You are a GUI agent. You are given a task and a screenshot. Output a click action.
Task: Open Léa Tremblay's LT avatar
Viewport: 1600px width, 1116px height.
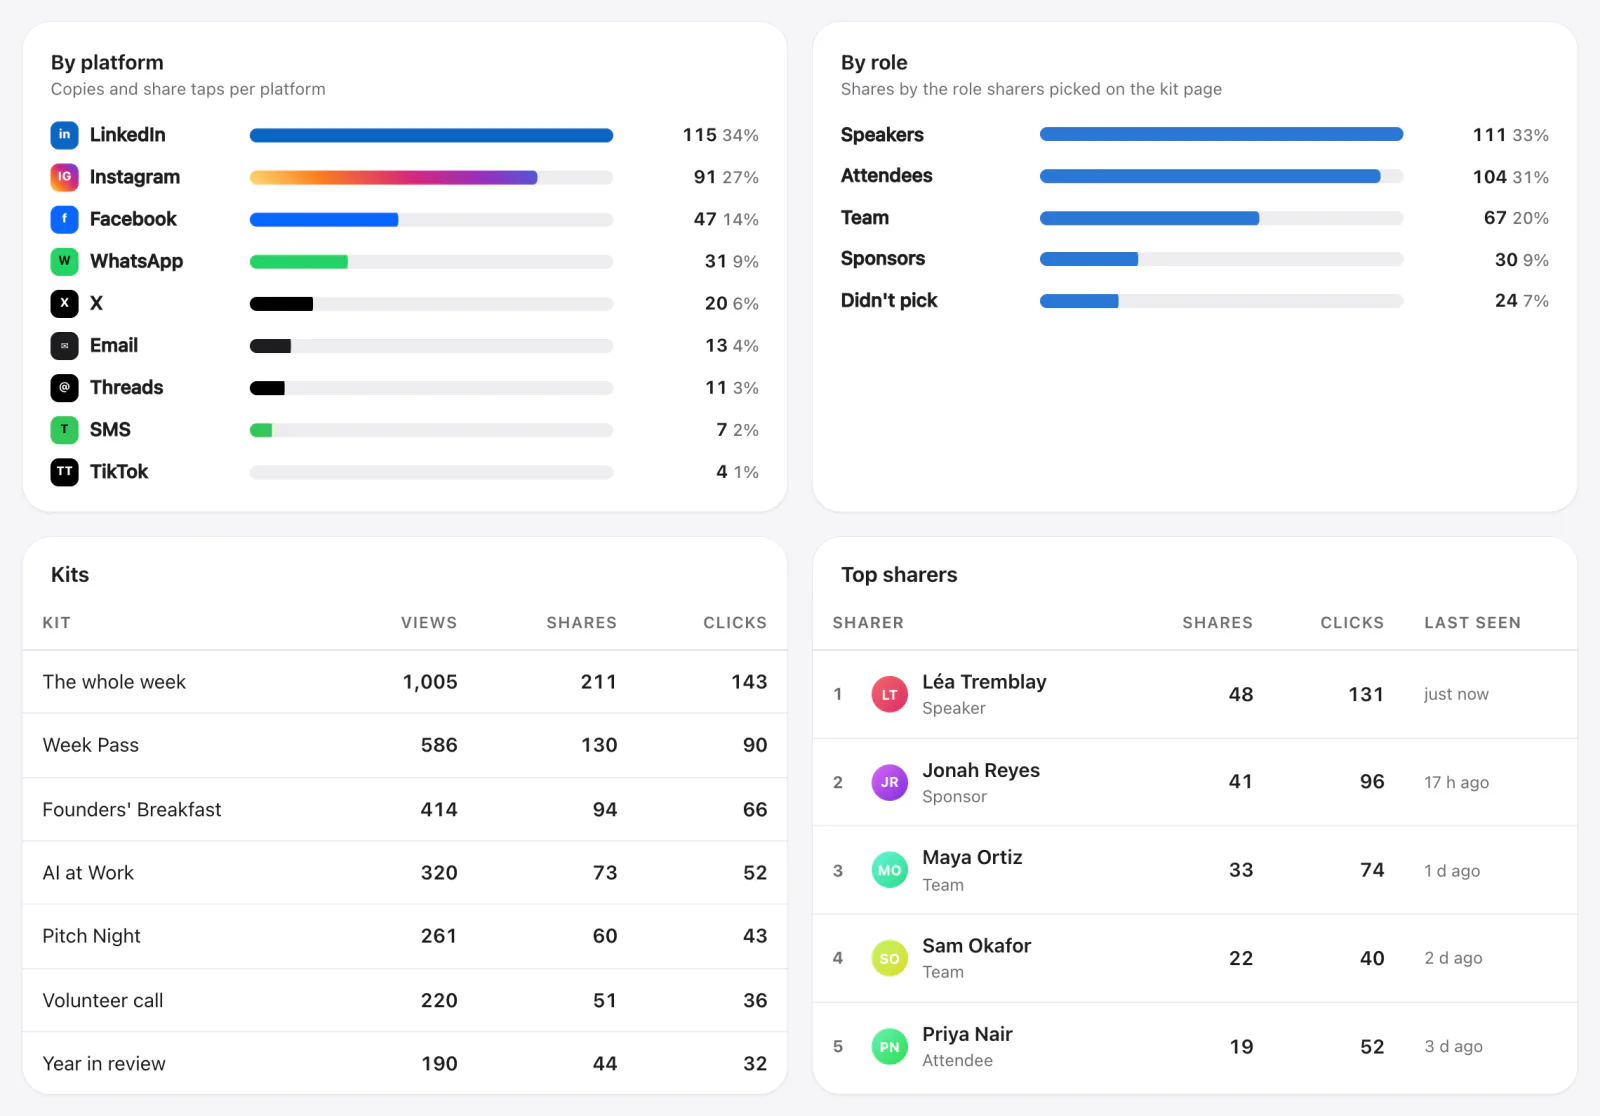coord(889,694)
